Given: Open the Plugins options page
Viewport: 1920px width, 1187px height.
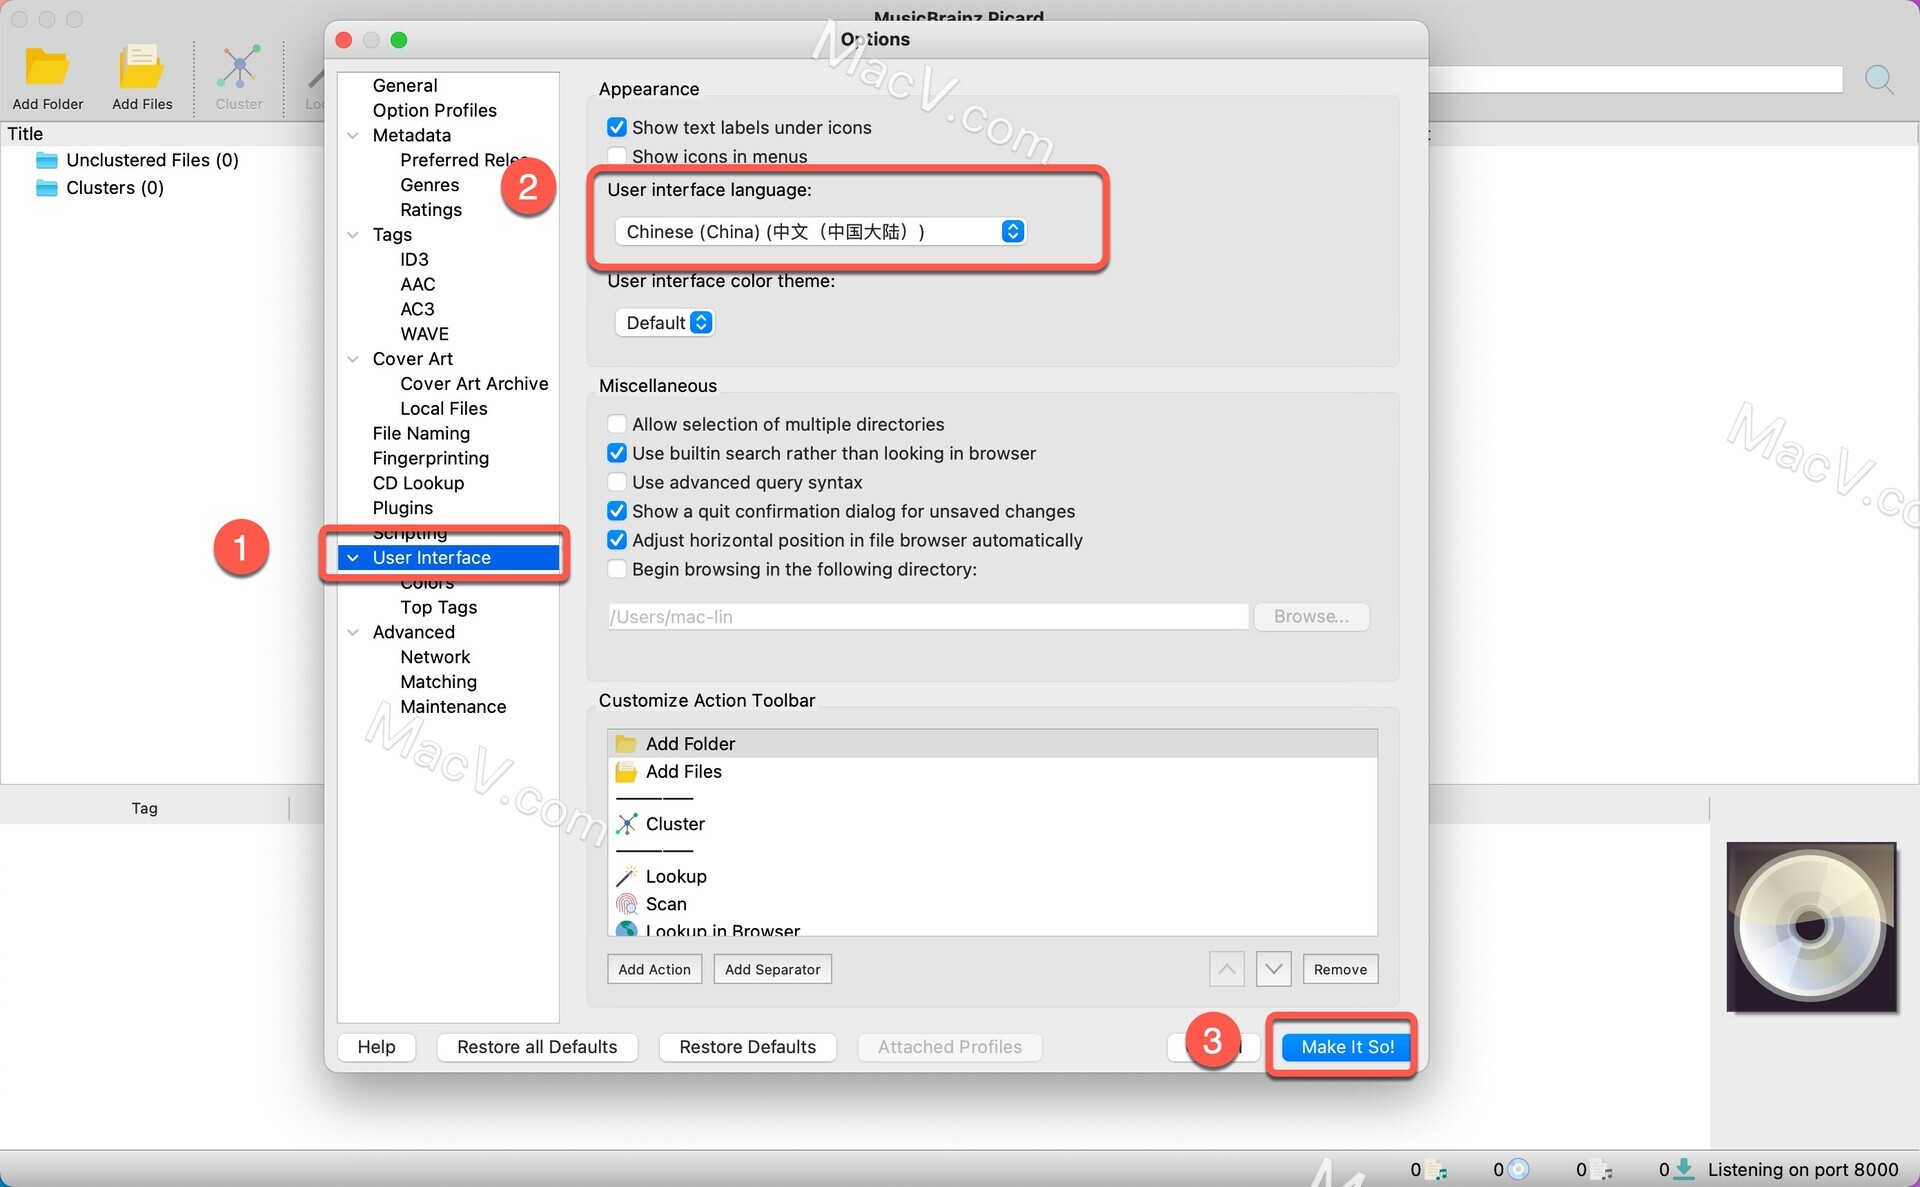Looking at the screenshot, I should click(403, 508).
